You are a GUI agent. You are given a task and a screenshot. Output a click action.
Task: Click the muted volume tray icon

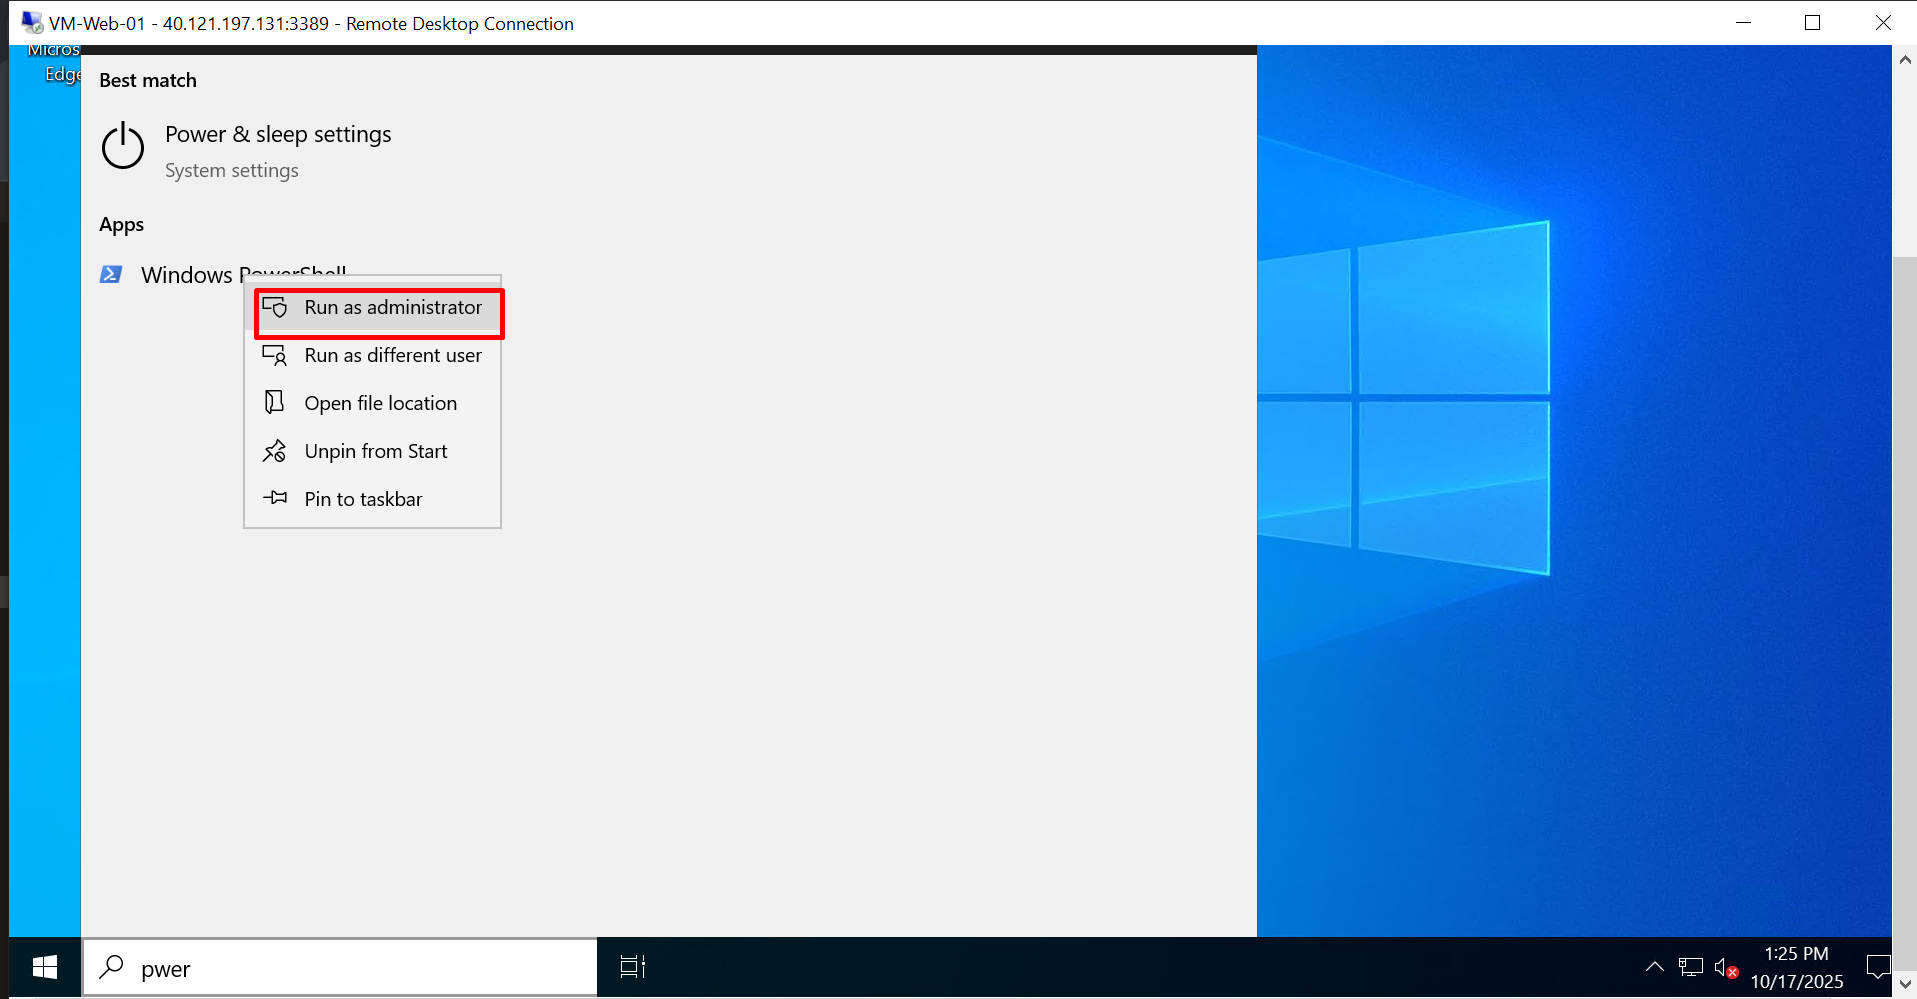1725,967
